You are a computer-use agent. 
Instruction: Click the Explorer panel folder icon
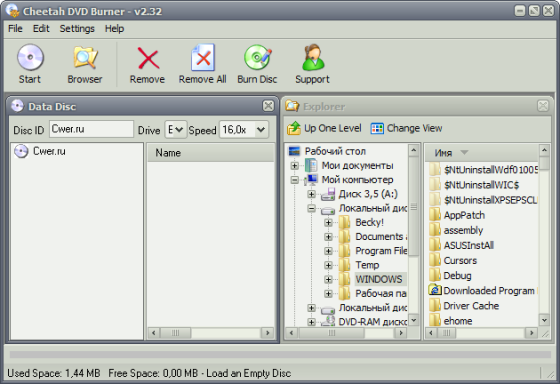pyautogui.click(x=292, y=106)
